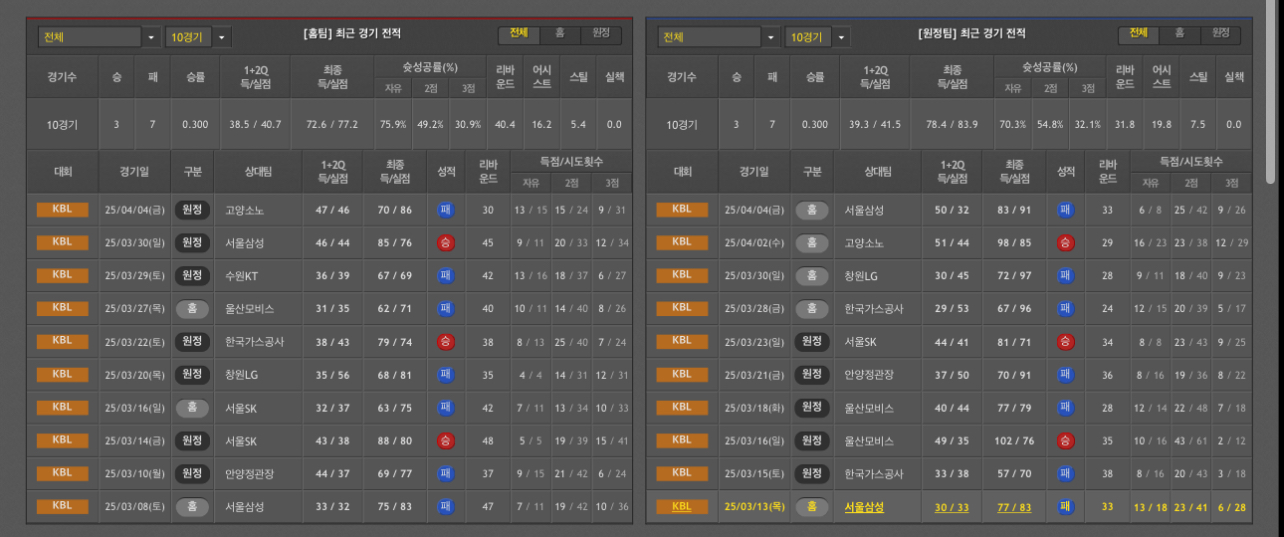Click the highlighted 77 / 83 final score link
Image resolution: width=1284 pixels, height=537 pixels.
tap(1012, 507)
